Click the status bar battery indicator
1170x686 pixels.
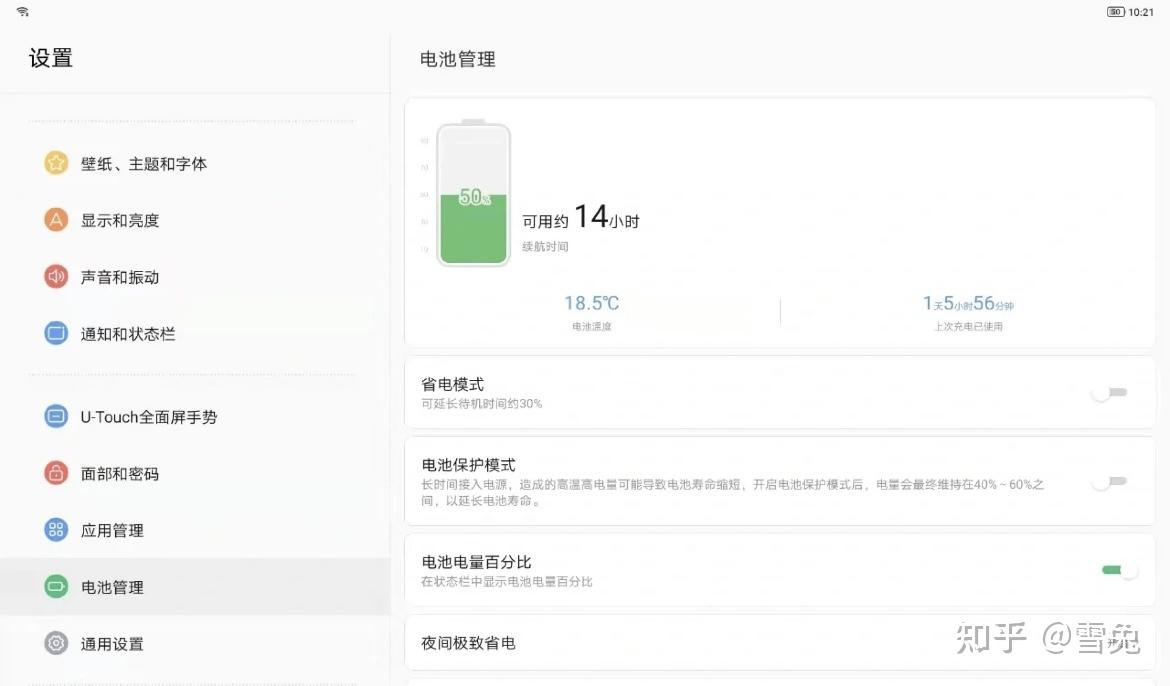click(x=1115, y=12)
